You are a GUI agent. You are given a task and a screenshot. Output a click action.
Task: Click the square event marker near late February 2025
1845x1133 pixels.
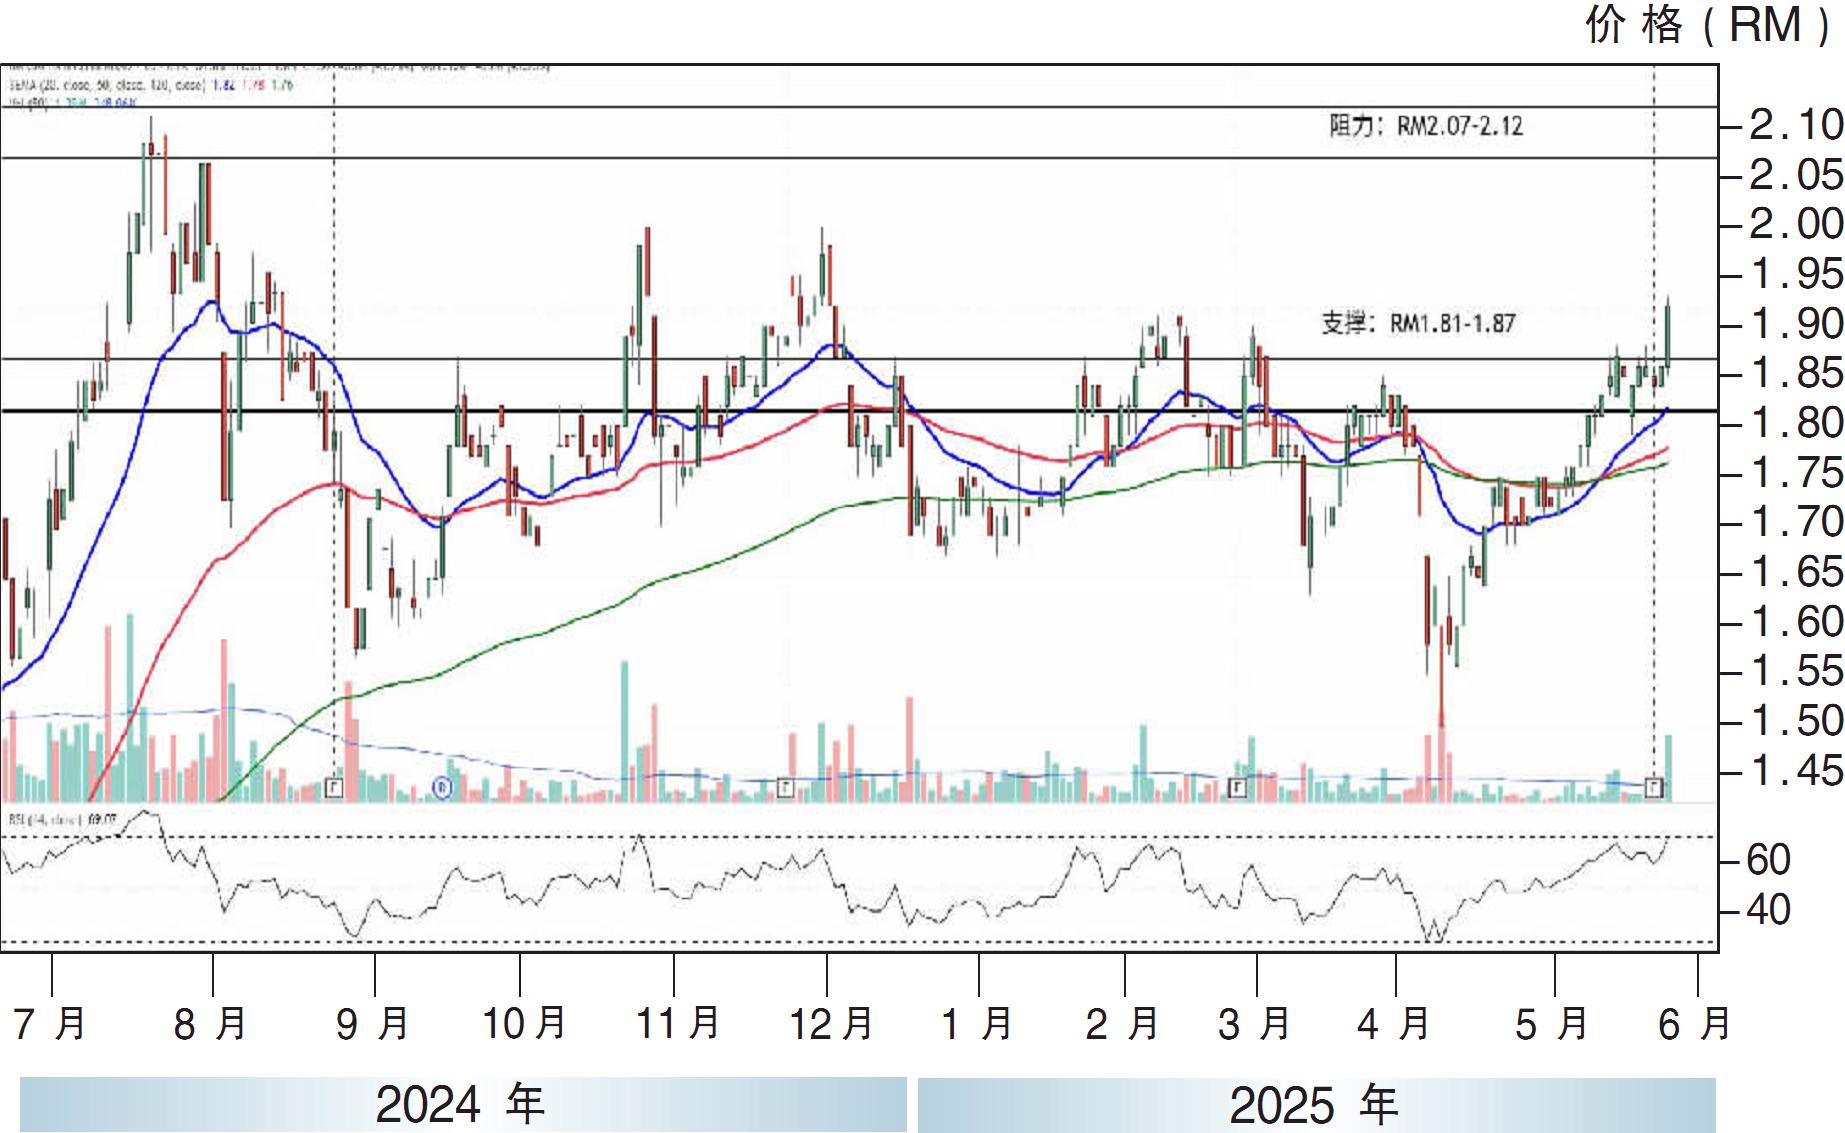(1237, 788)
